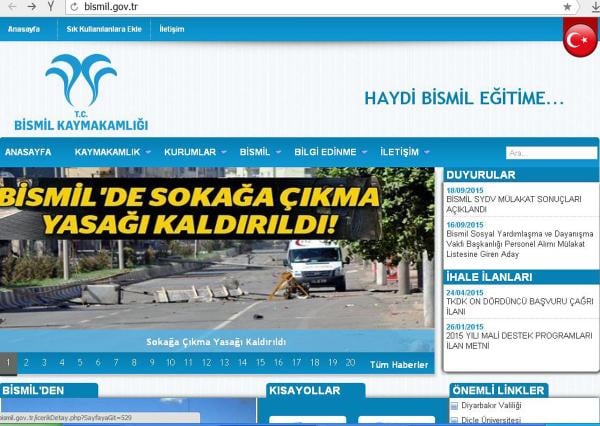The width and height of the screenshot is (600, 426).
Task: Click the date 24/04/2015 in tenders
Action: (x=465, y=292)
